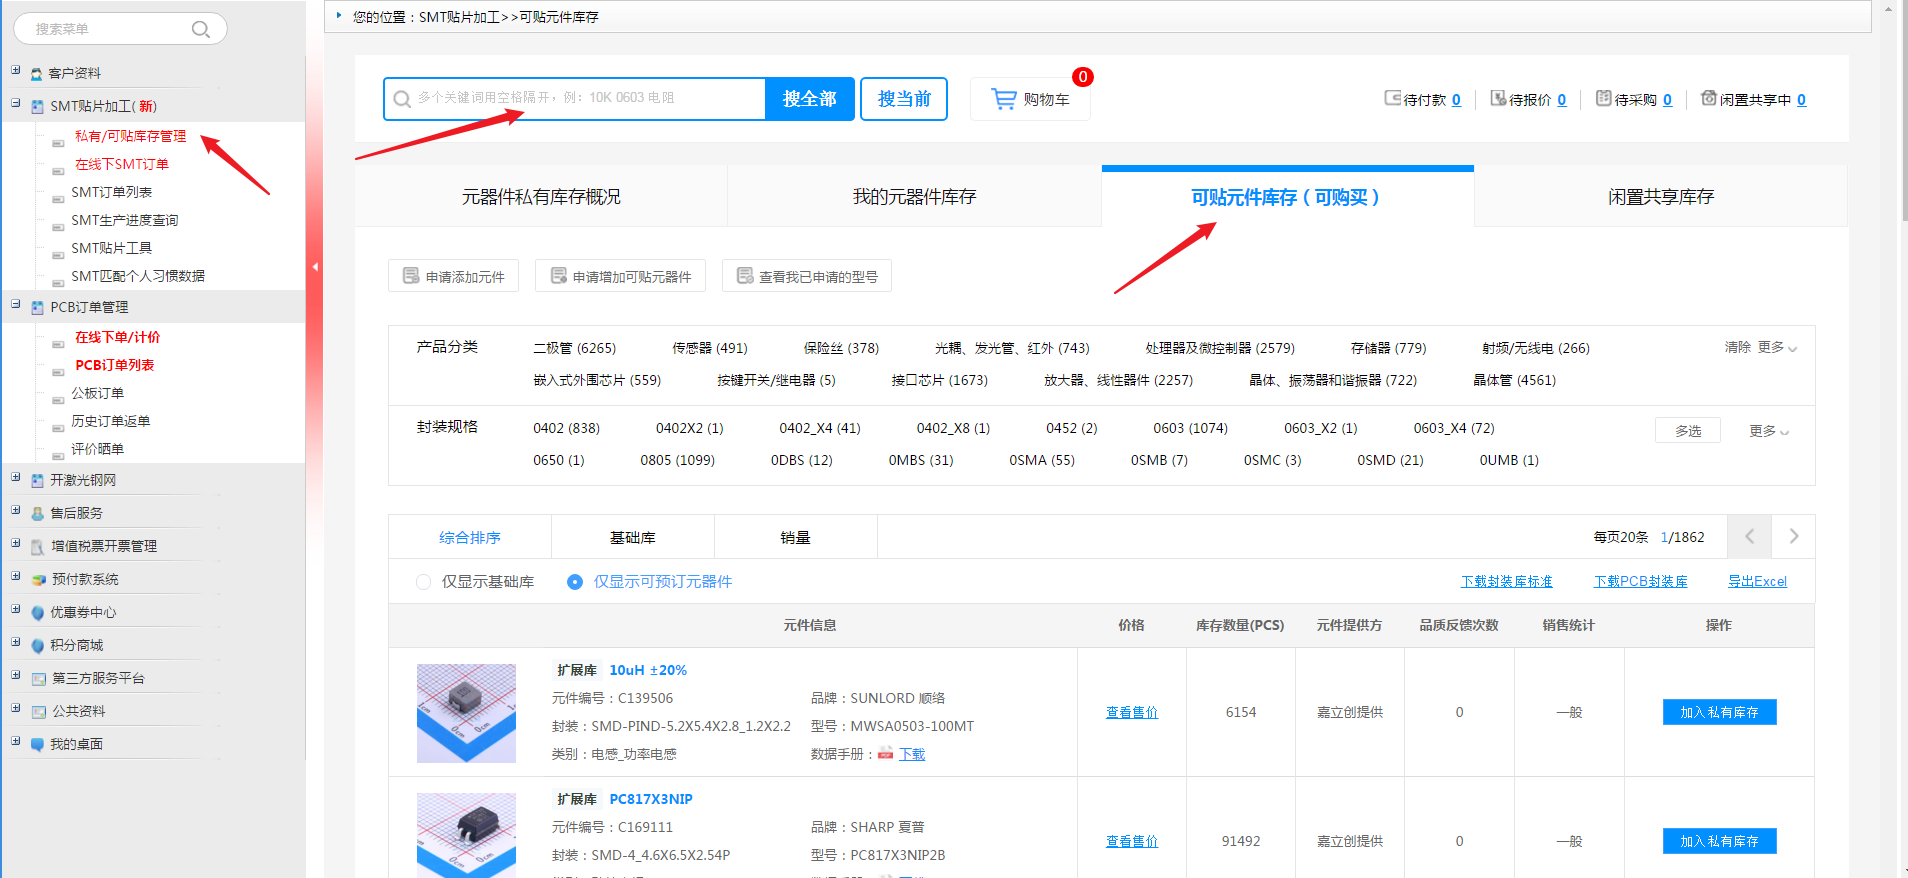The image size is (1908, 878).
Task: Select 仅显示基础库 radio option
Action: point(424,582)
